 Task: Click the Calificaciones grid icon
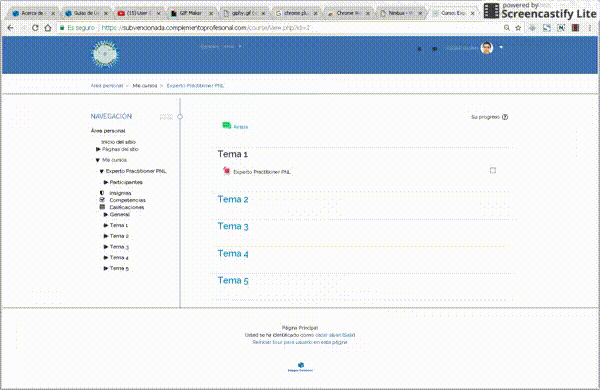(x=102, y=207)
